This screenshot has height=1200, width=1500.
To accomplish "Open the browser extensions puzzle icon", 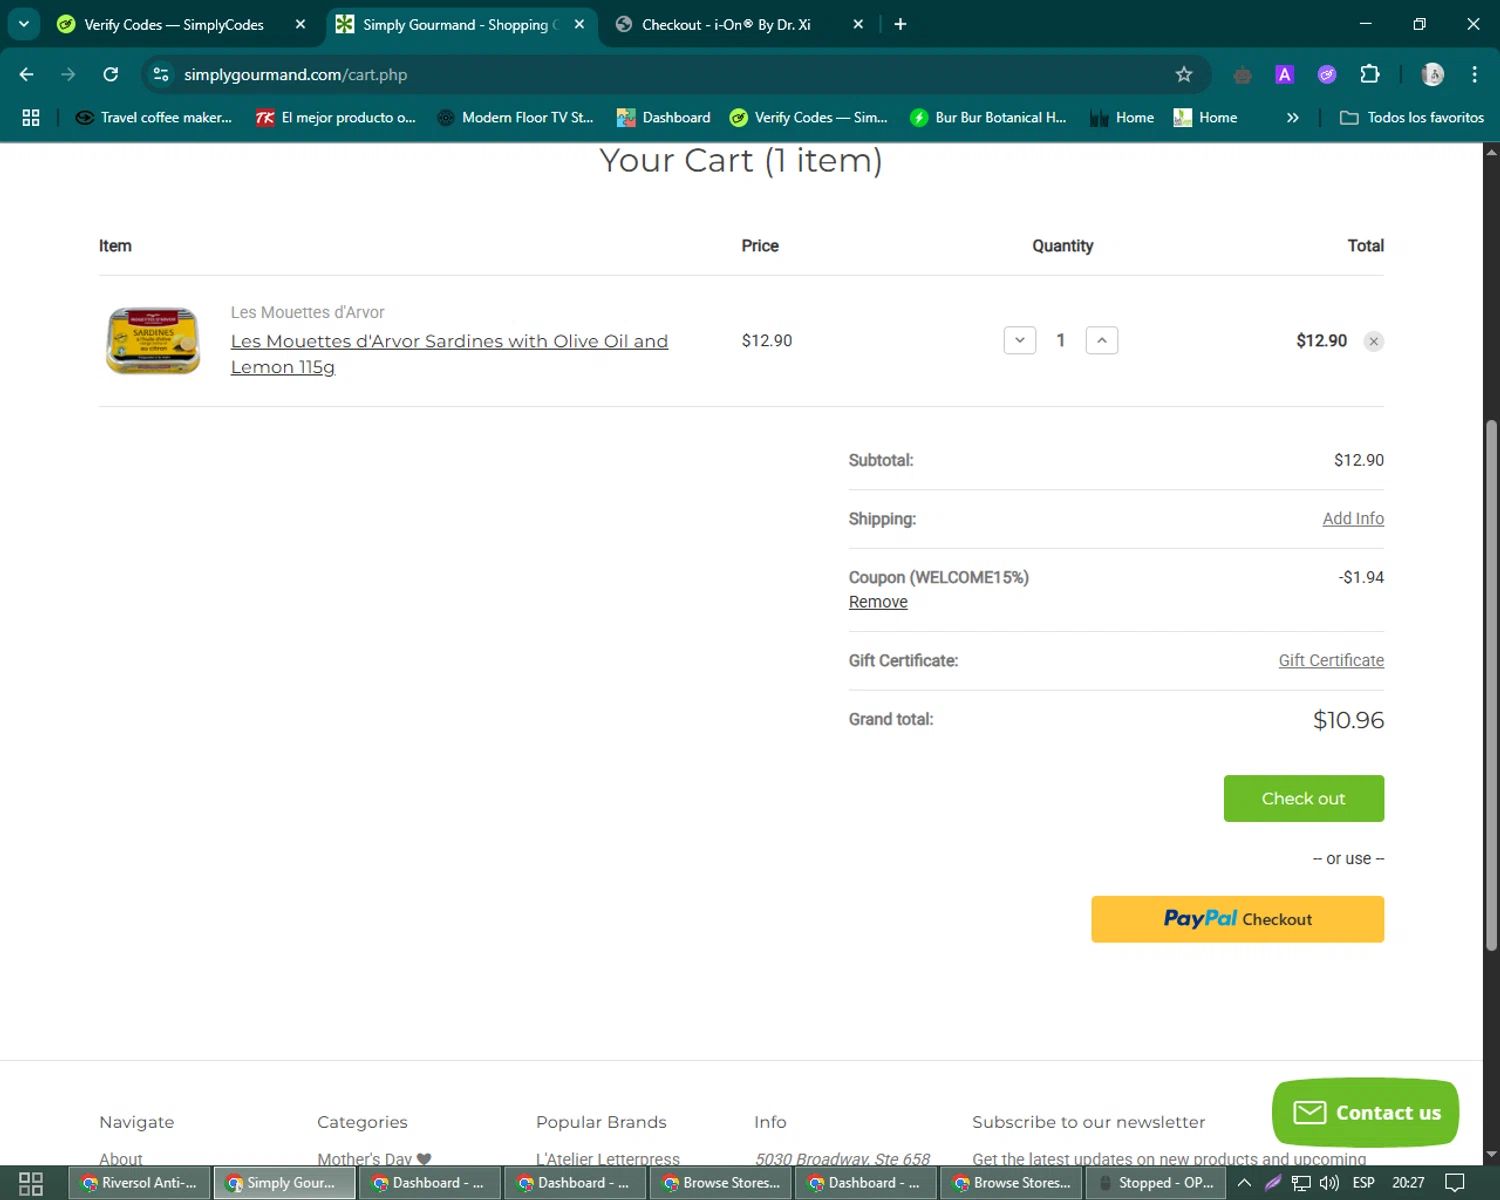I will 1370,74.
